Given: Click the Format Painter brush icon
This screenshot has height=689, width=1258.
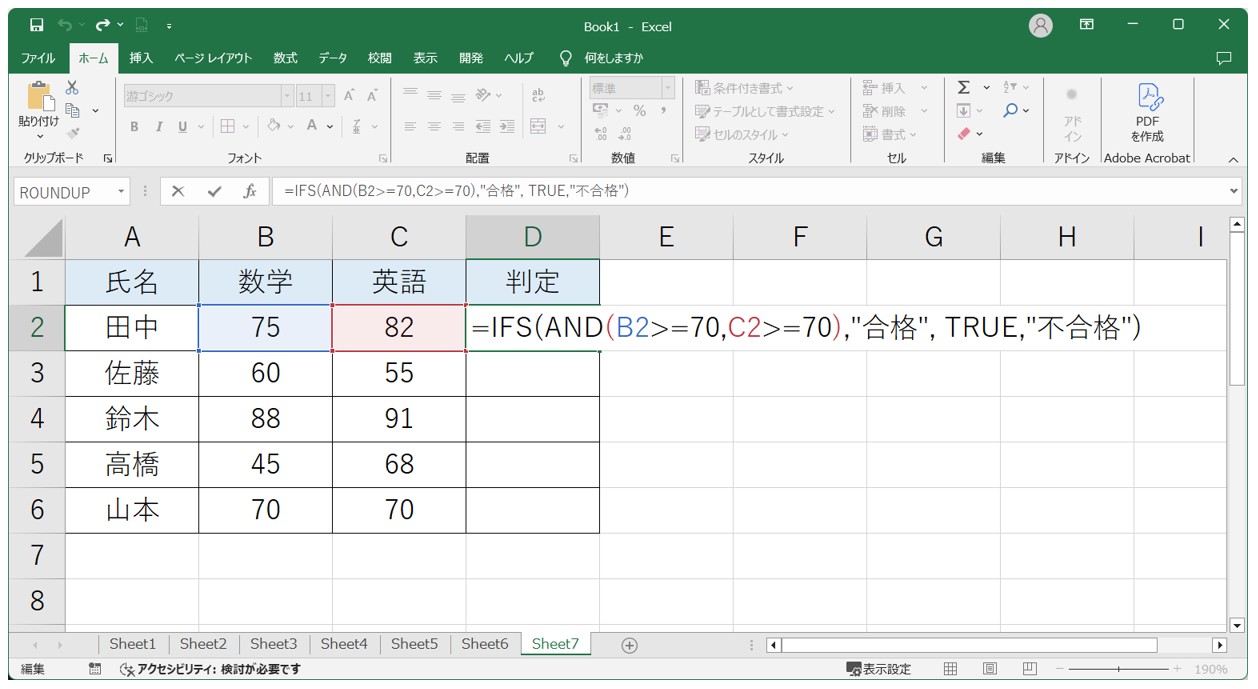Looking at the screenshot, I should pos(72,133).
